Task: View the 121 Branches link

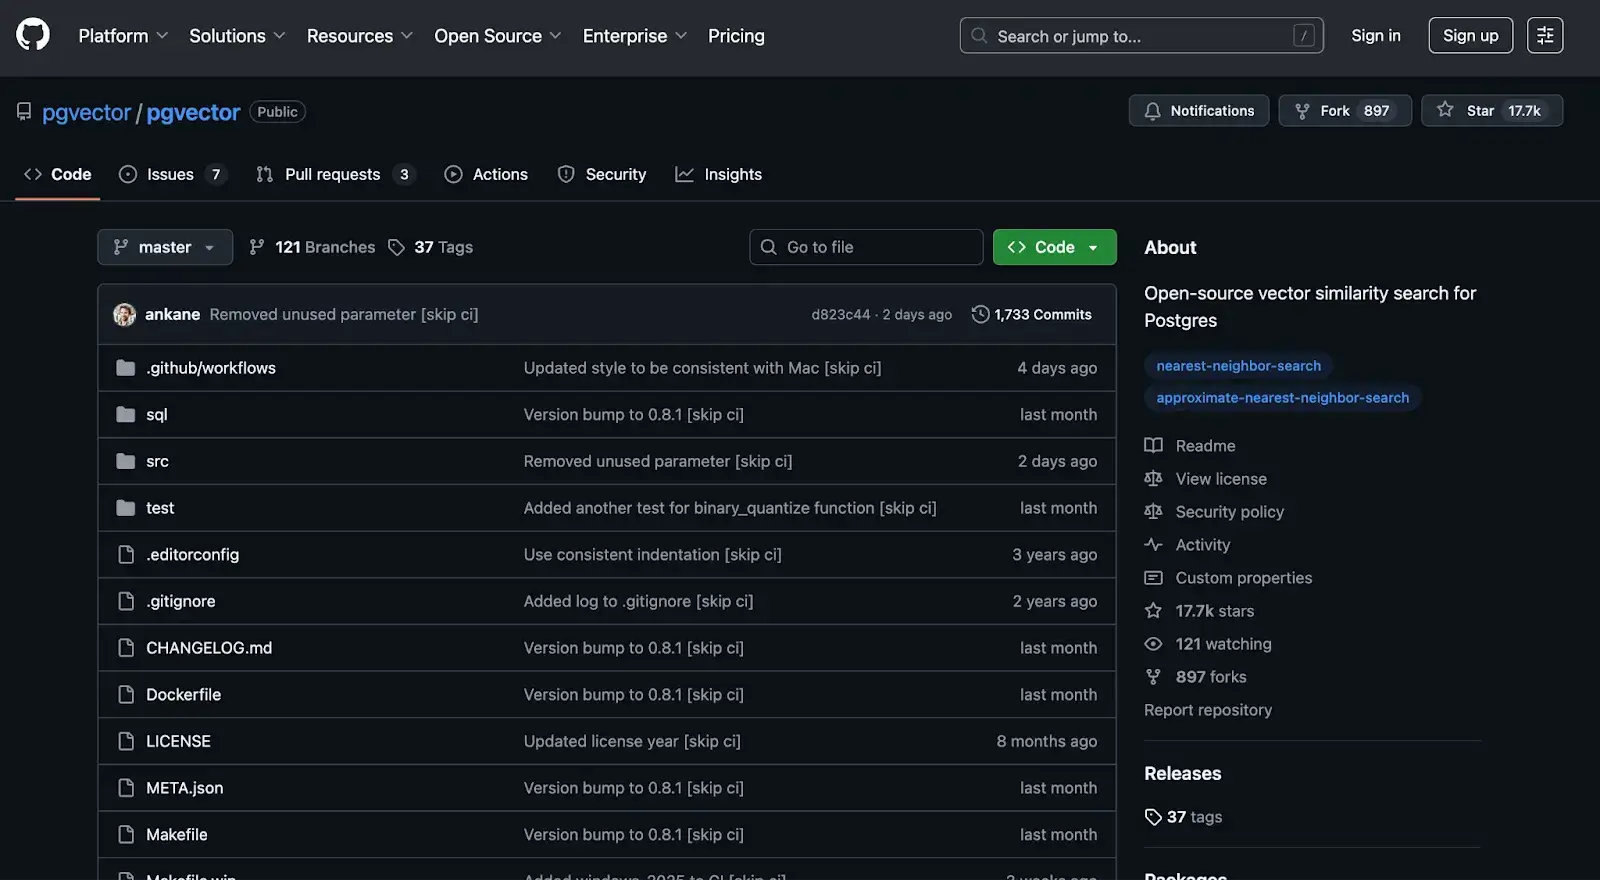Action: click(x=312, y=247)
